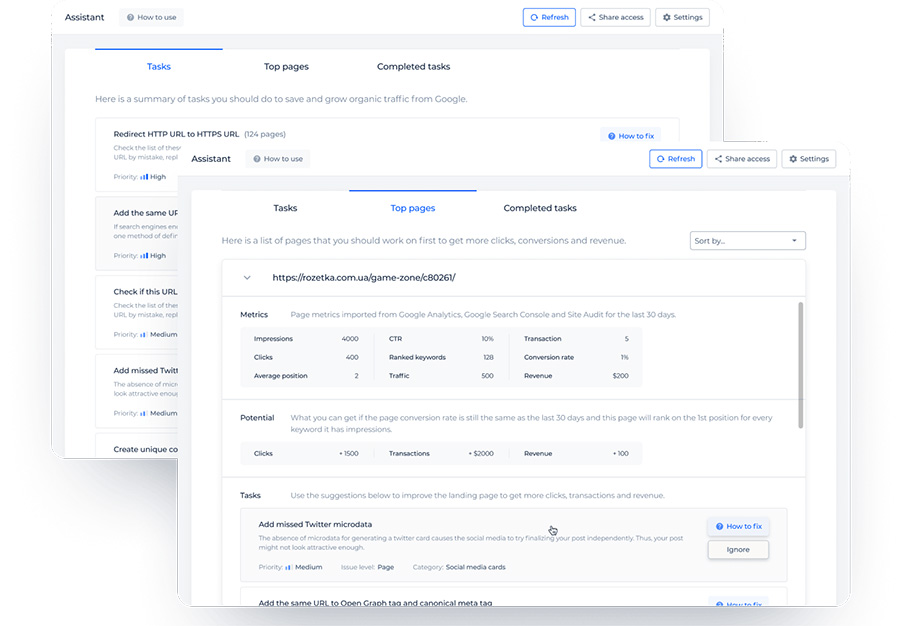Select Top pages tab in the front window
Viewport: 900px width, 626px height.
pyautogui.click(x=412, y=208)
